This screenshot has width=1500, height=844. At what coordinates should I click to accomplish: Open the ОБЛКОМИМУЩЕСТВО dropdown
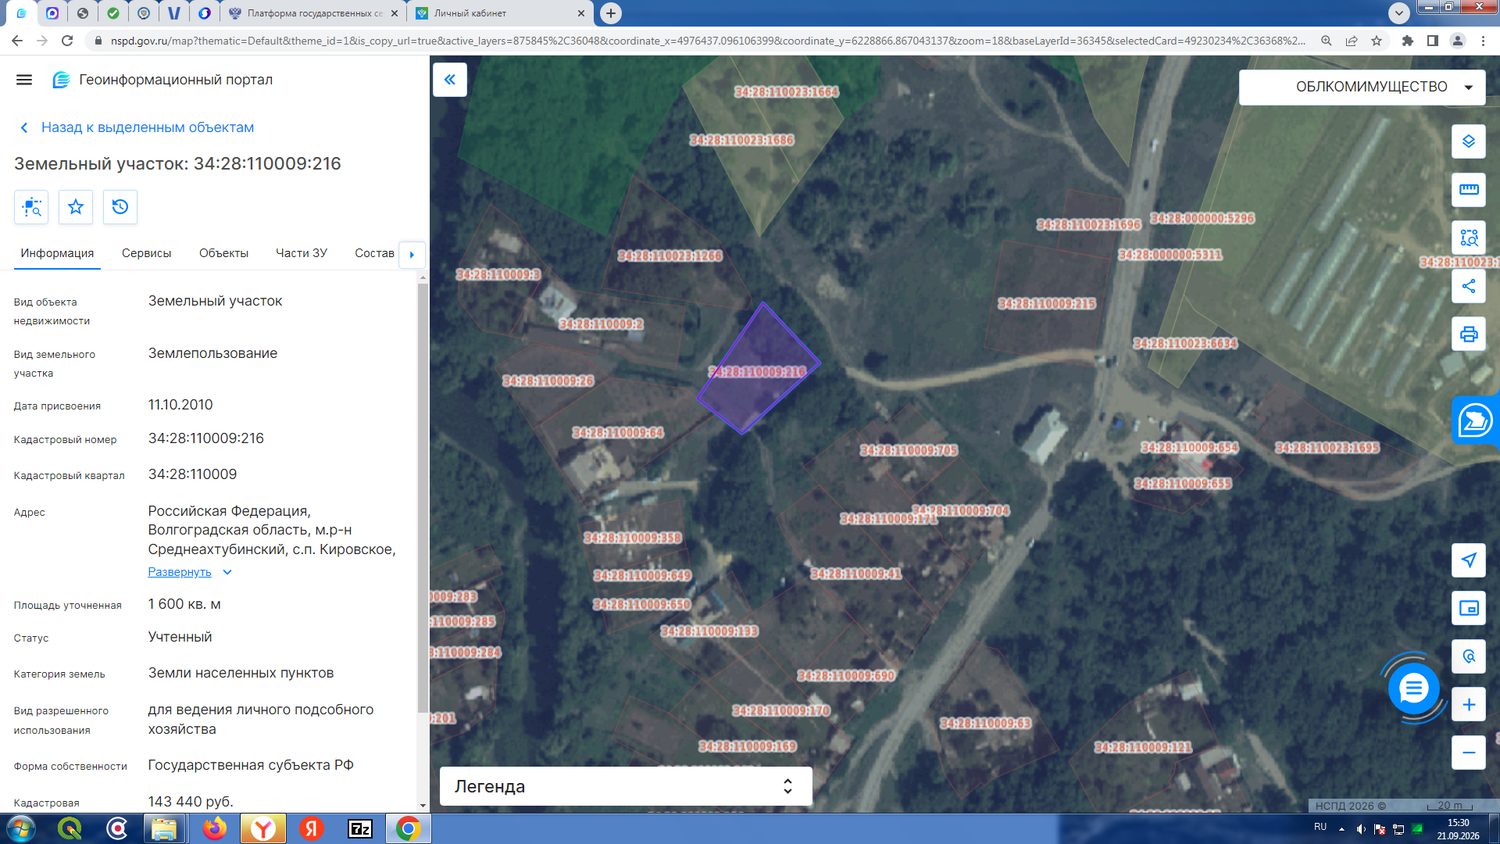pyautogui.click(x=1363, y=87)
